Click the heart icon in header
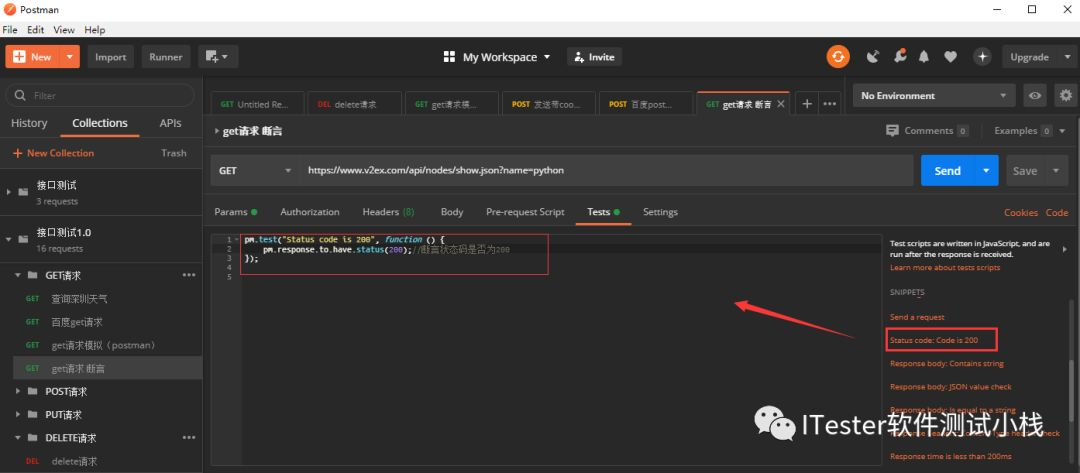 pyautogui.click(x=951, y=57)
